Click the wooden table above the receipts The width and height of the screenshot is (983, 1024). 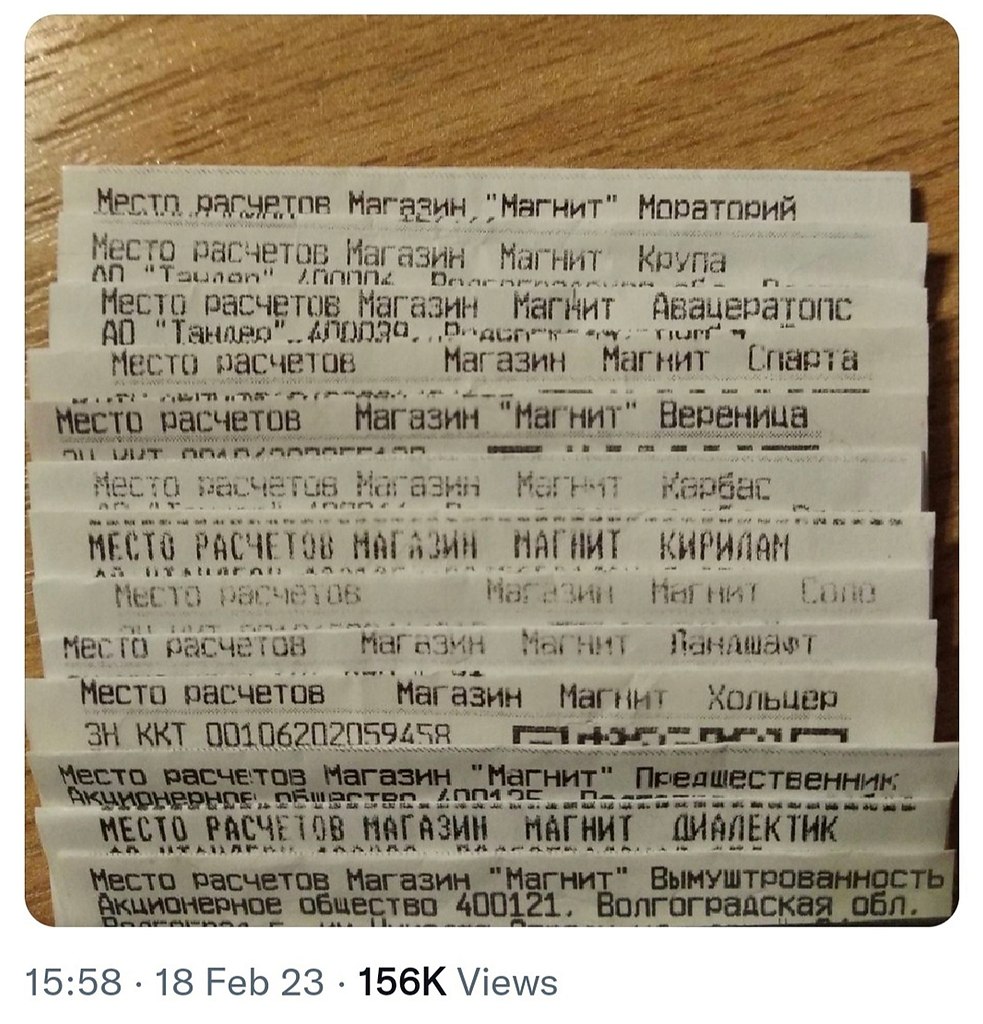[490, 90]
